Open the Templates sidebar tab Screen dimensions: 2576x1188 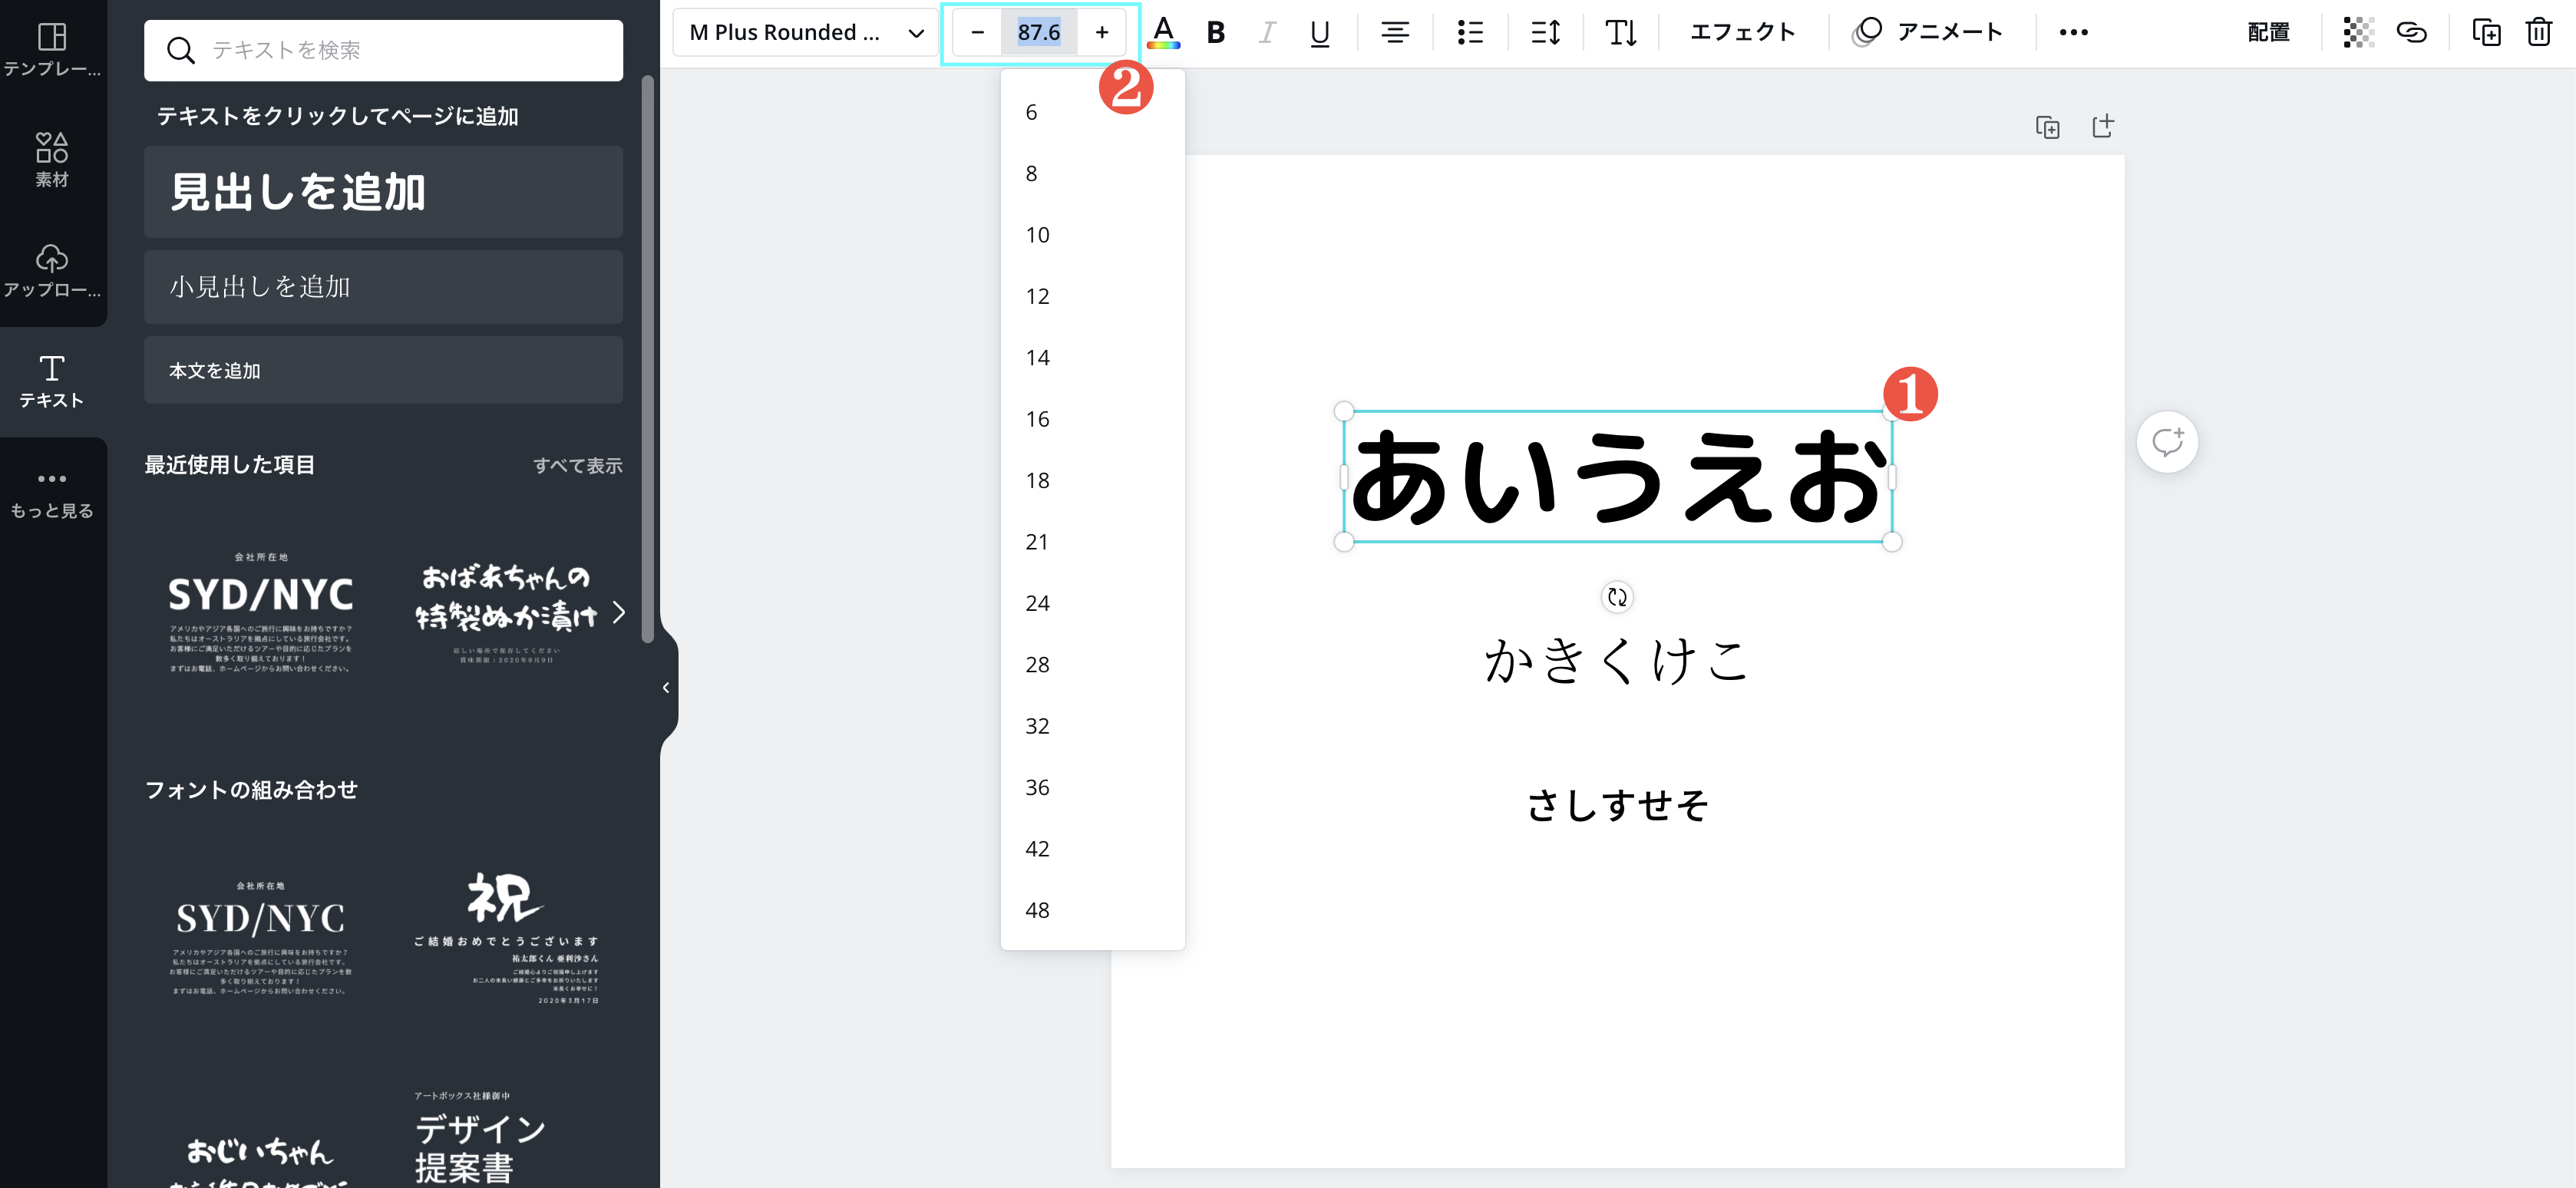(52, 50)
